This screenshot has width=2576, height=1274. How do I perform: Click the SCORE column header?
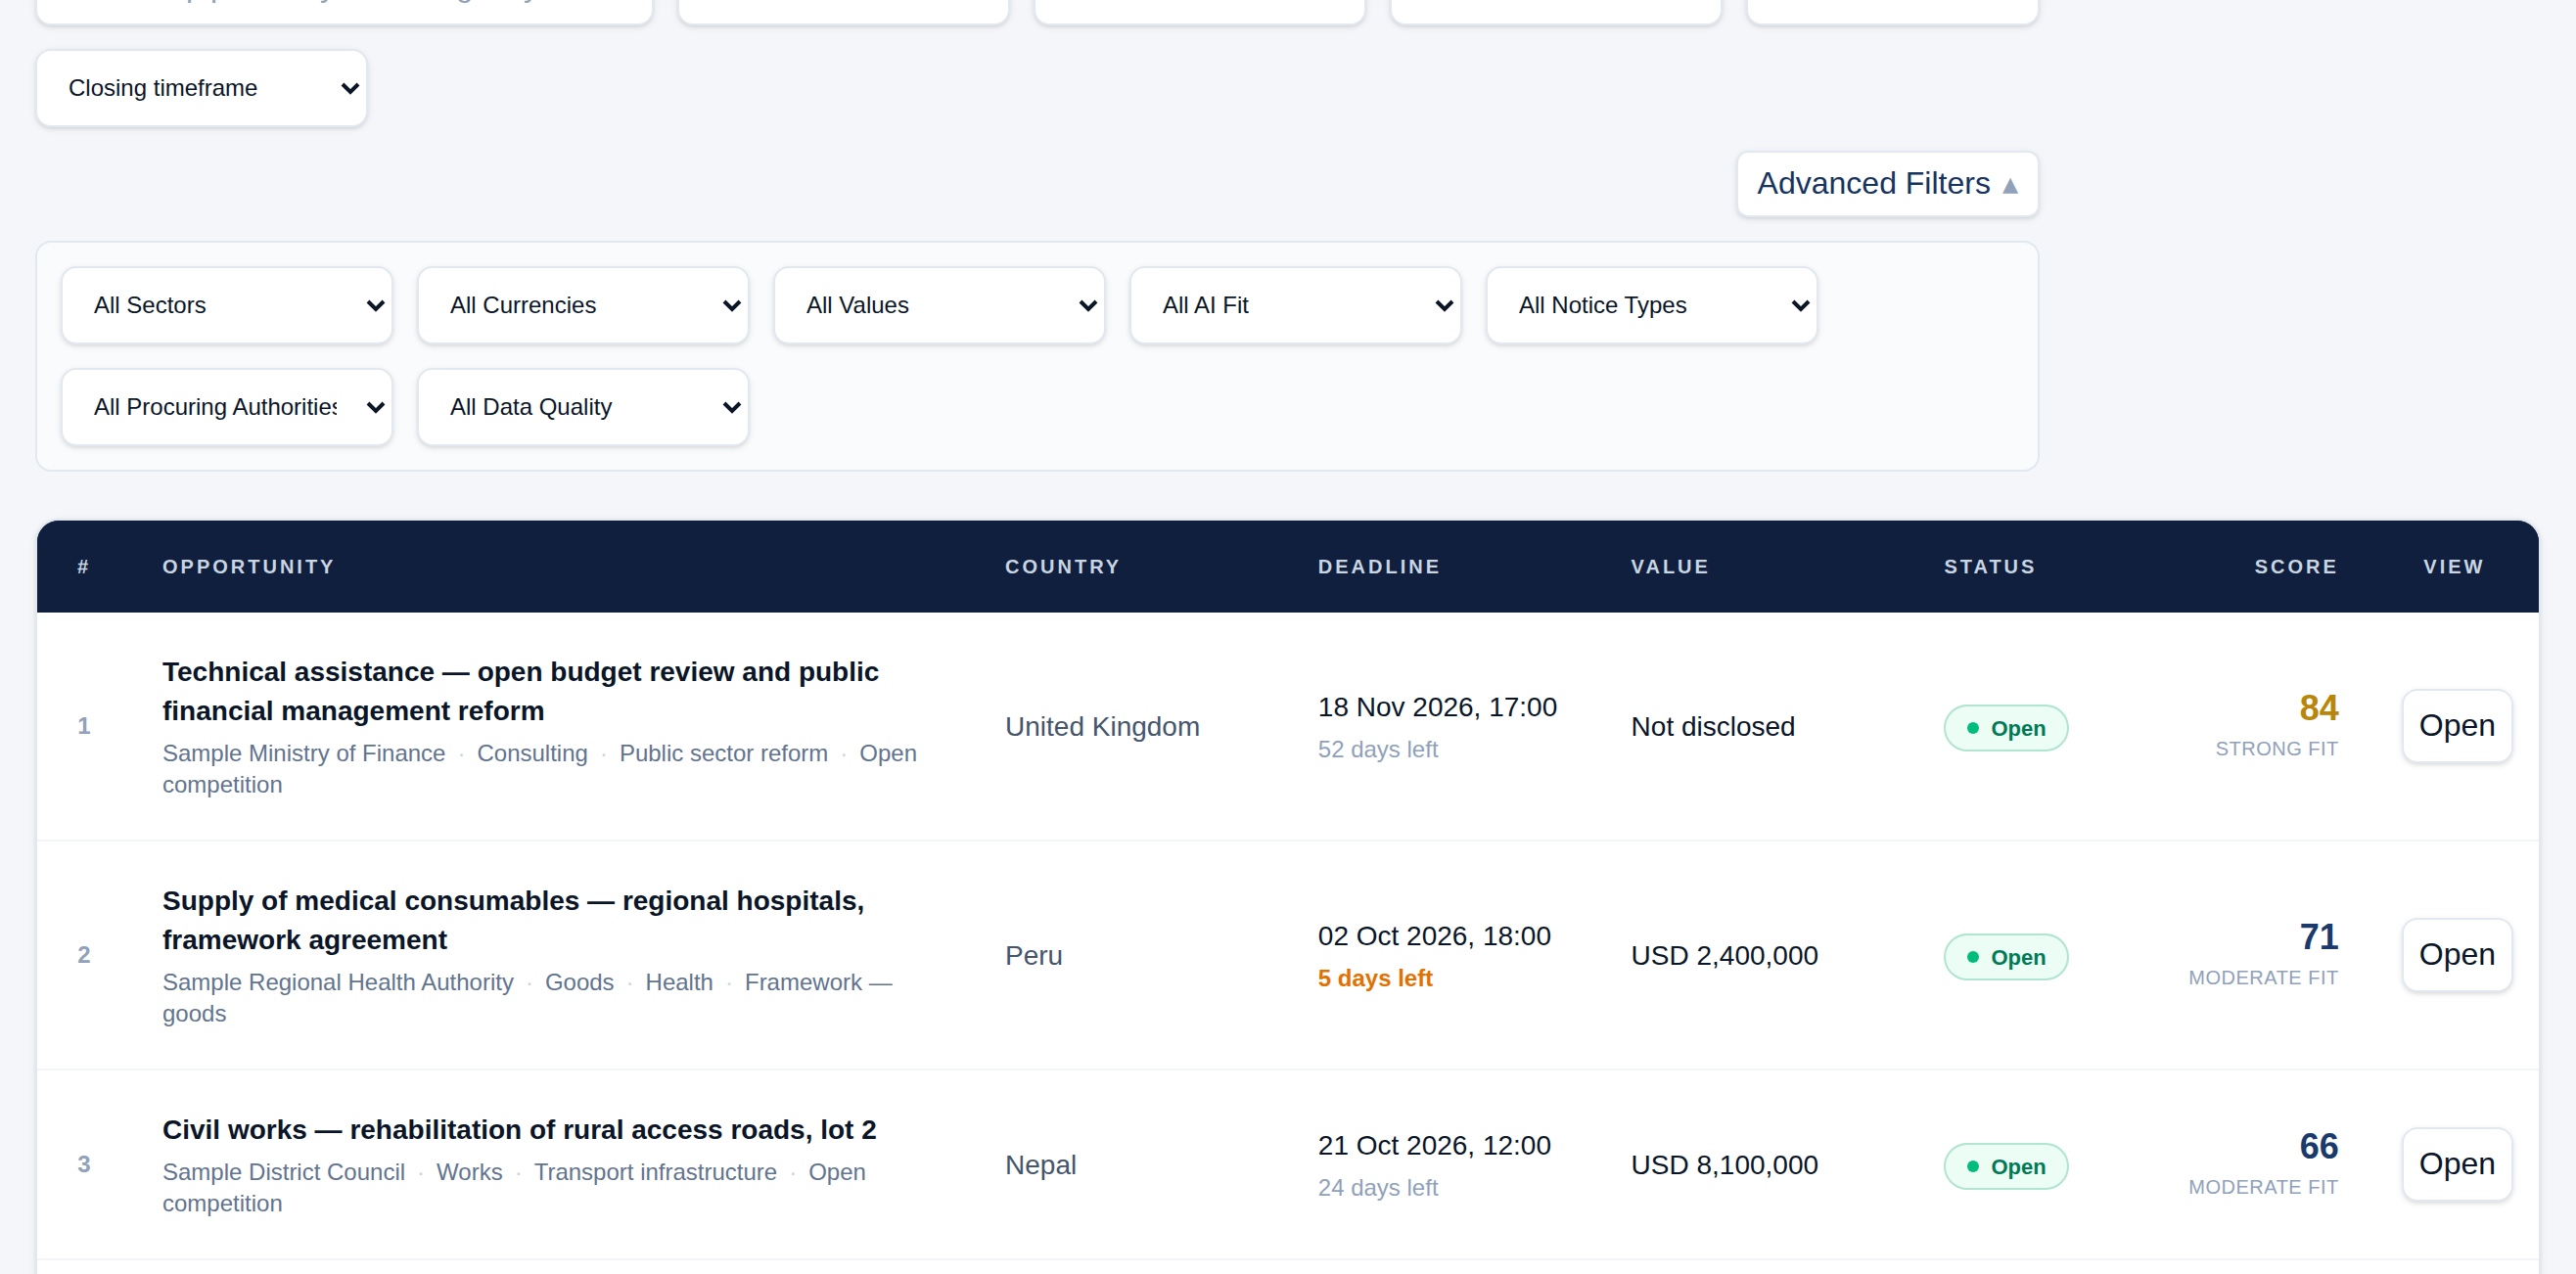coord(2295,567)
